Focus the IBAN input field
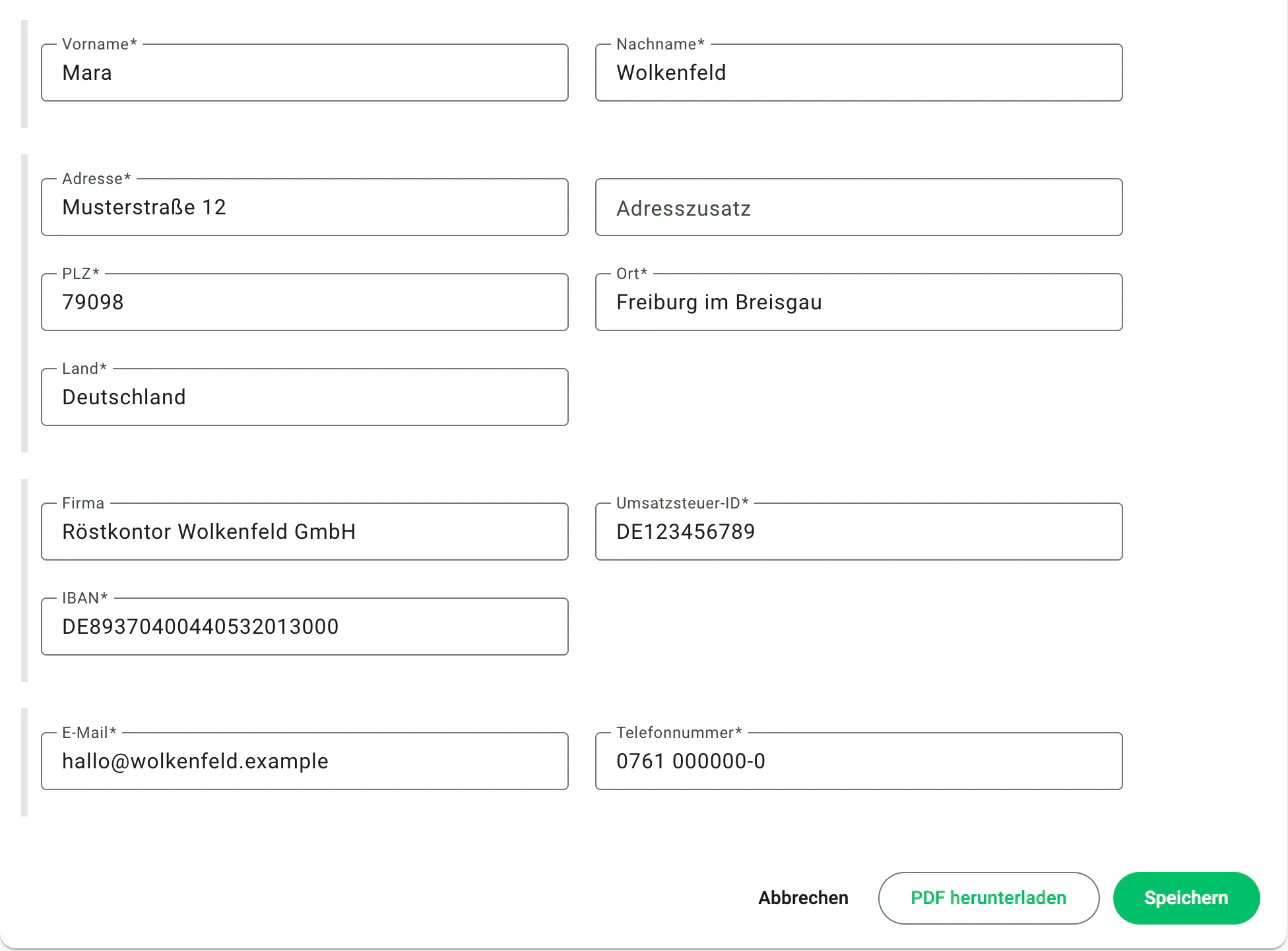Screen dimensions: 1288x951 [305, 626]
